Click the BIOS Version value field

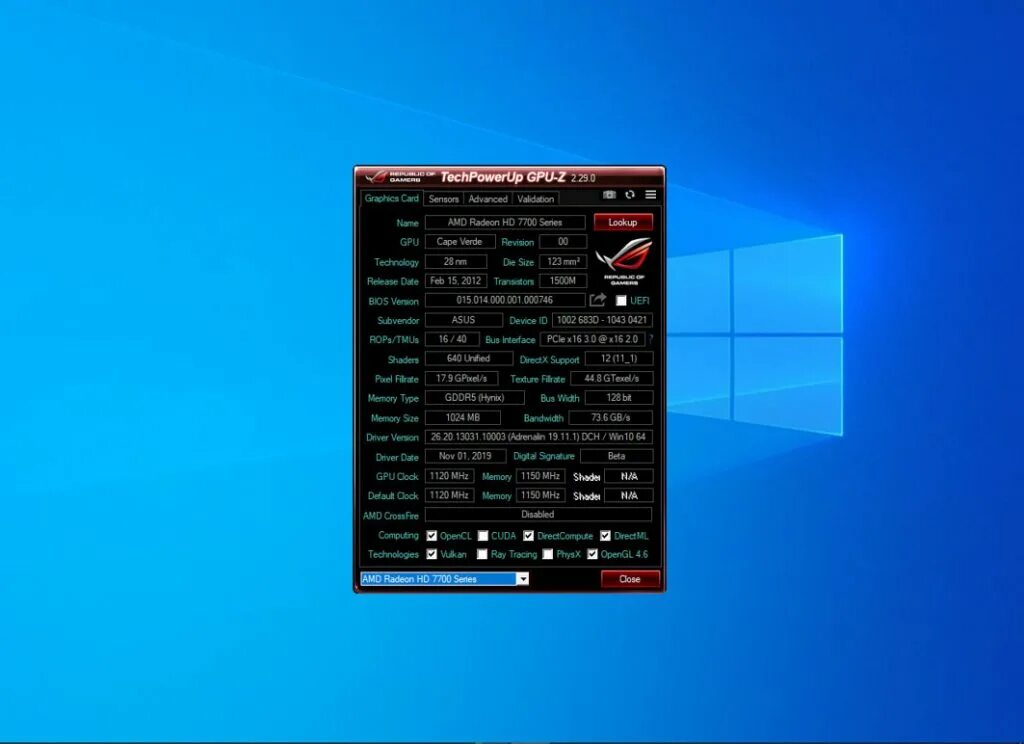[505, 300]
